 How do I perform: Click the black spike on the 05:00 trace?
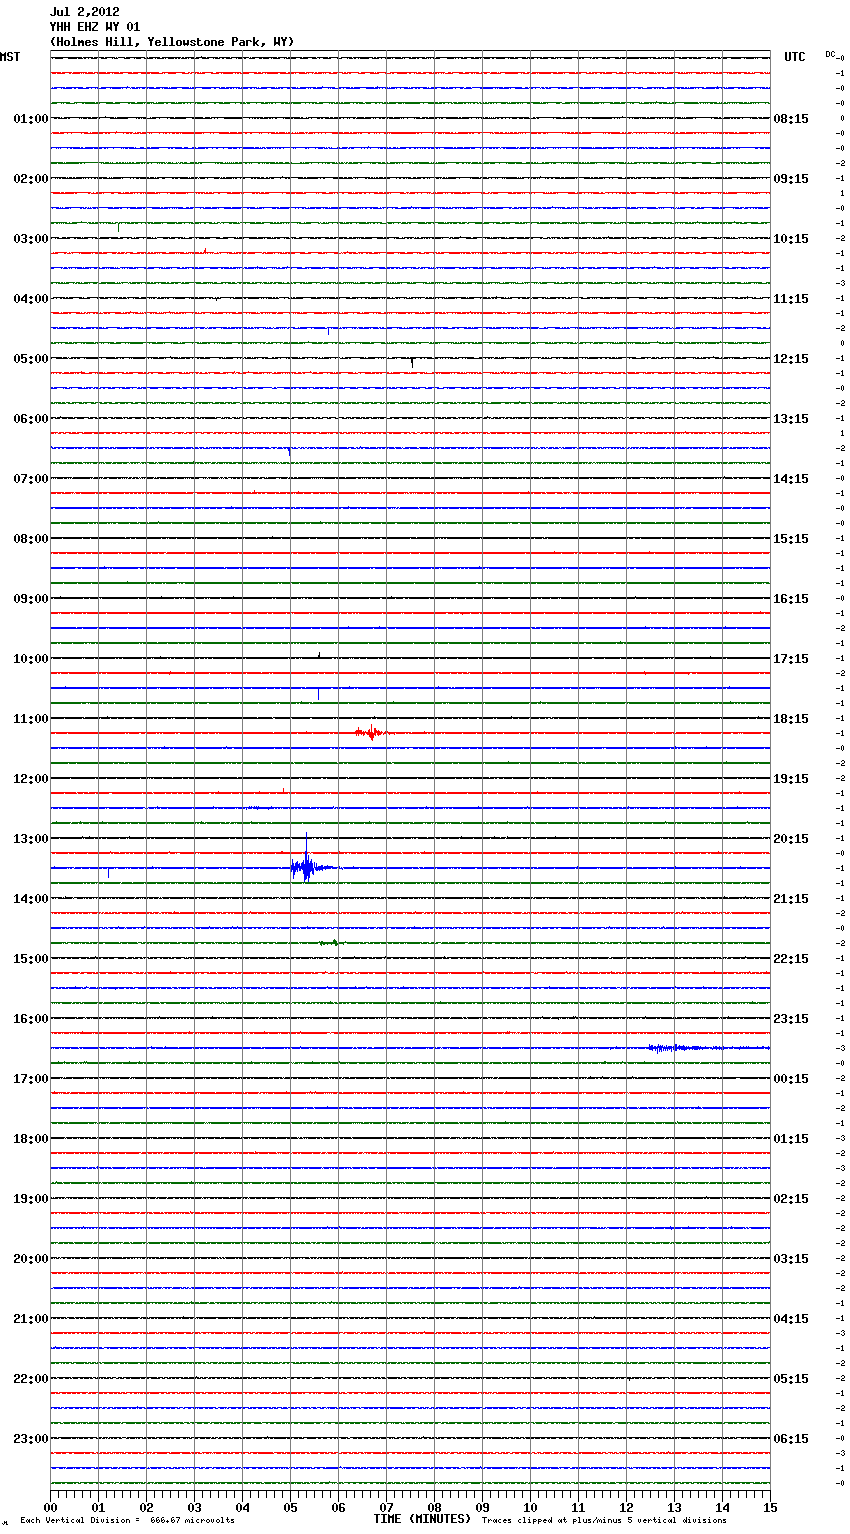pyautogui.click(x=412, y=362)
